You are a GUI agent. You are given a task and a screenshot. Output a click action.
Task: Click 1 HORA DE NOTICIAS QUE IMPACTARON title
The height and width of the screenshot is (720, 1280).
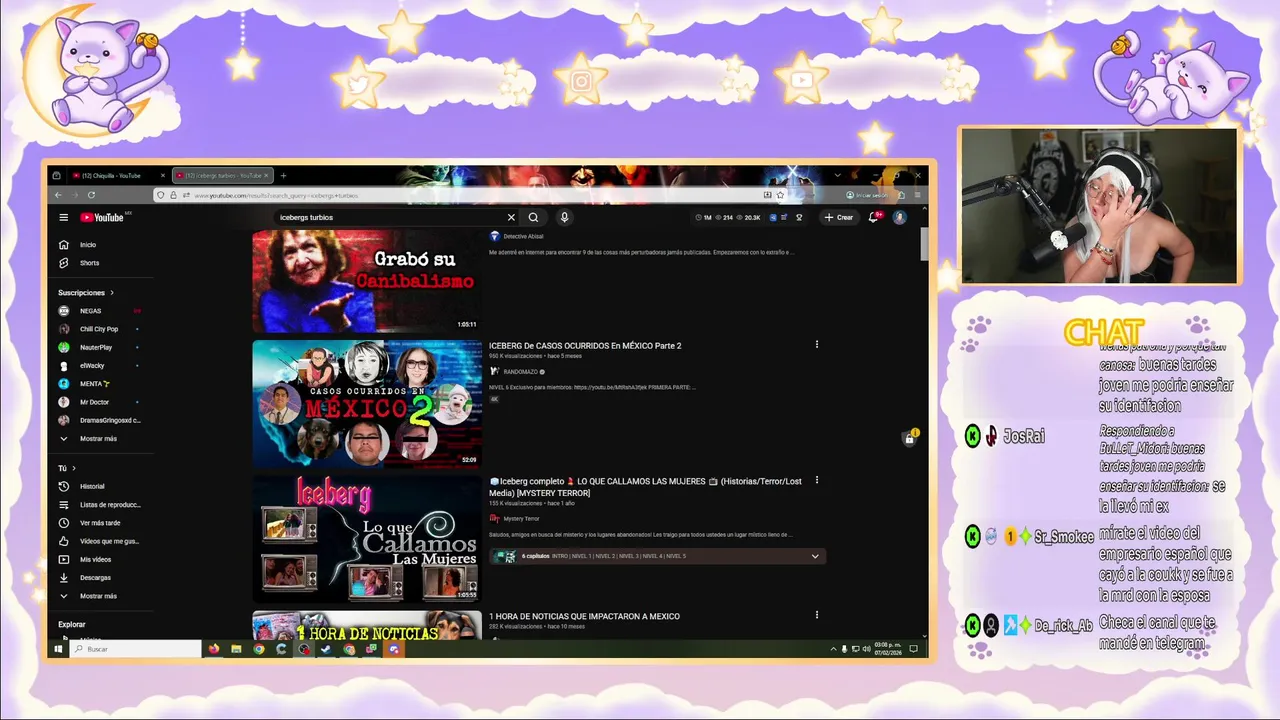click(x=584, y=616)
